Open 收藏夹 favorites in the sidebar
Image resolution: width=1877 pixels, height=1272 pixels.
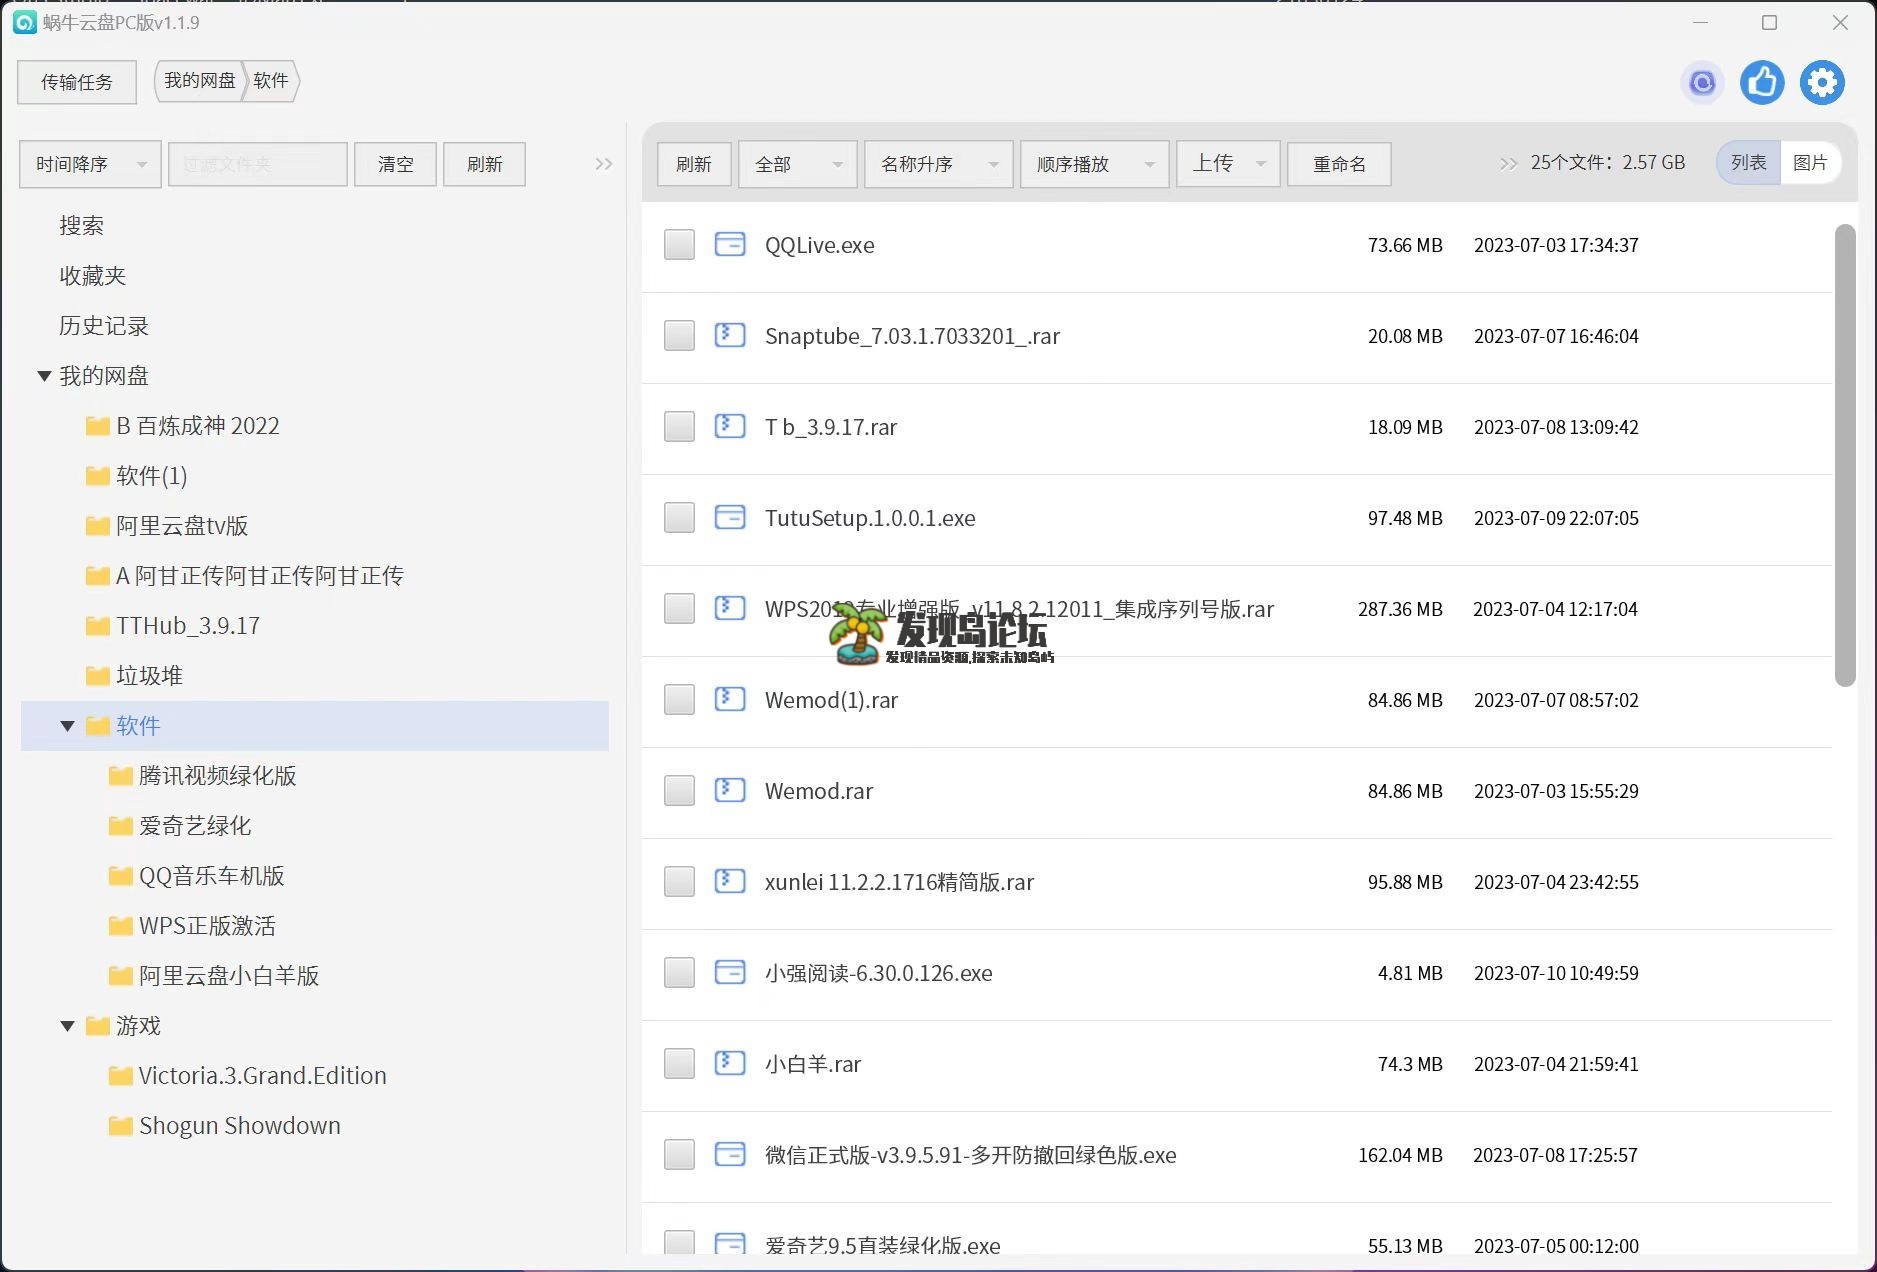92,276
